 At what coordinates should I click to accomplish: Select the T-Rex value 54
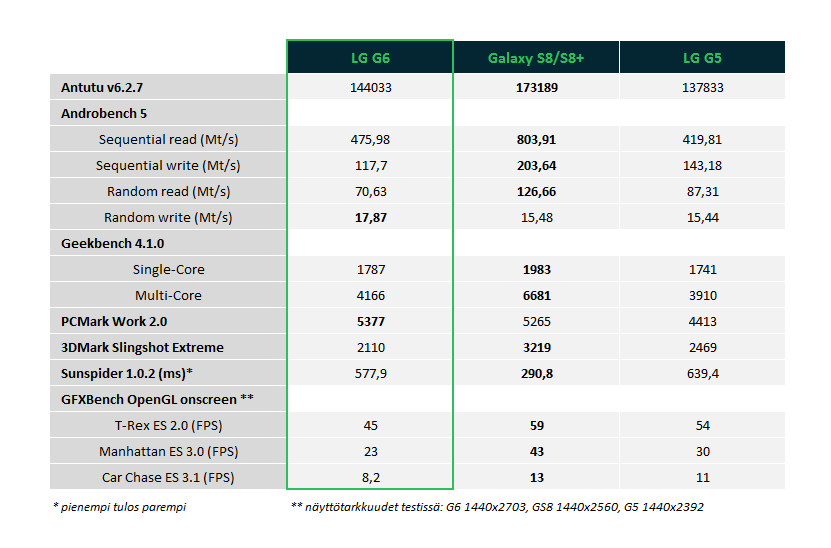[702, 425]
